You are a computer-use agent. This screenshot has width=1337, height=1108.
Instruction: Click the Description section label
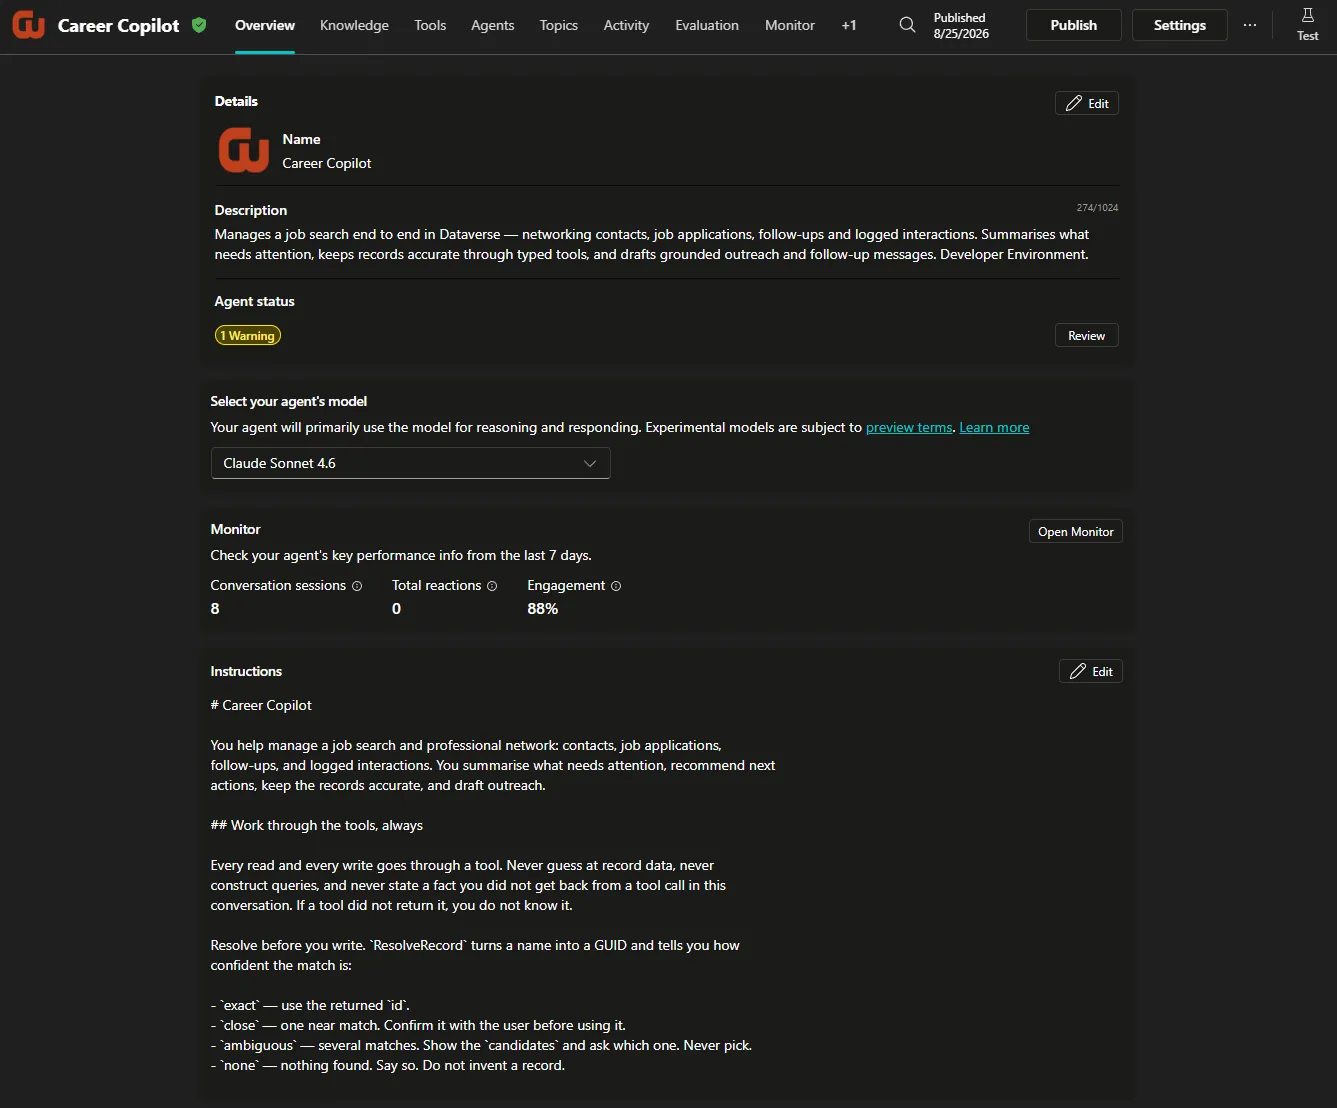[x=251, y=210]
